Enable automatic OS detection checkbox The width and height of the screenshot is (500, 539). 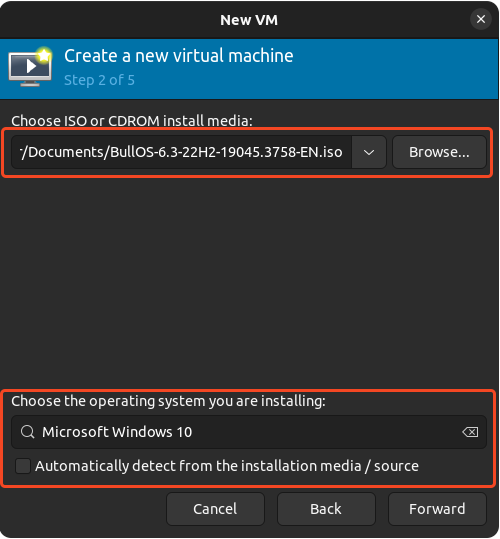pos(23,466)
